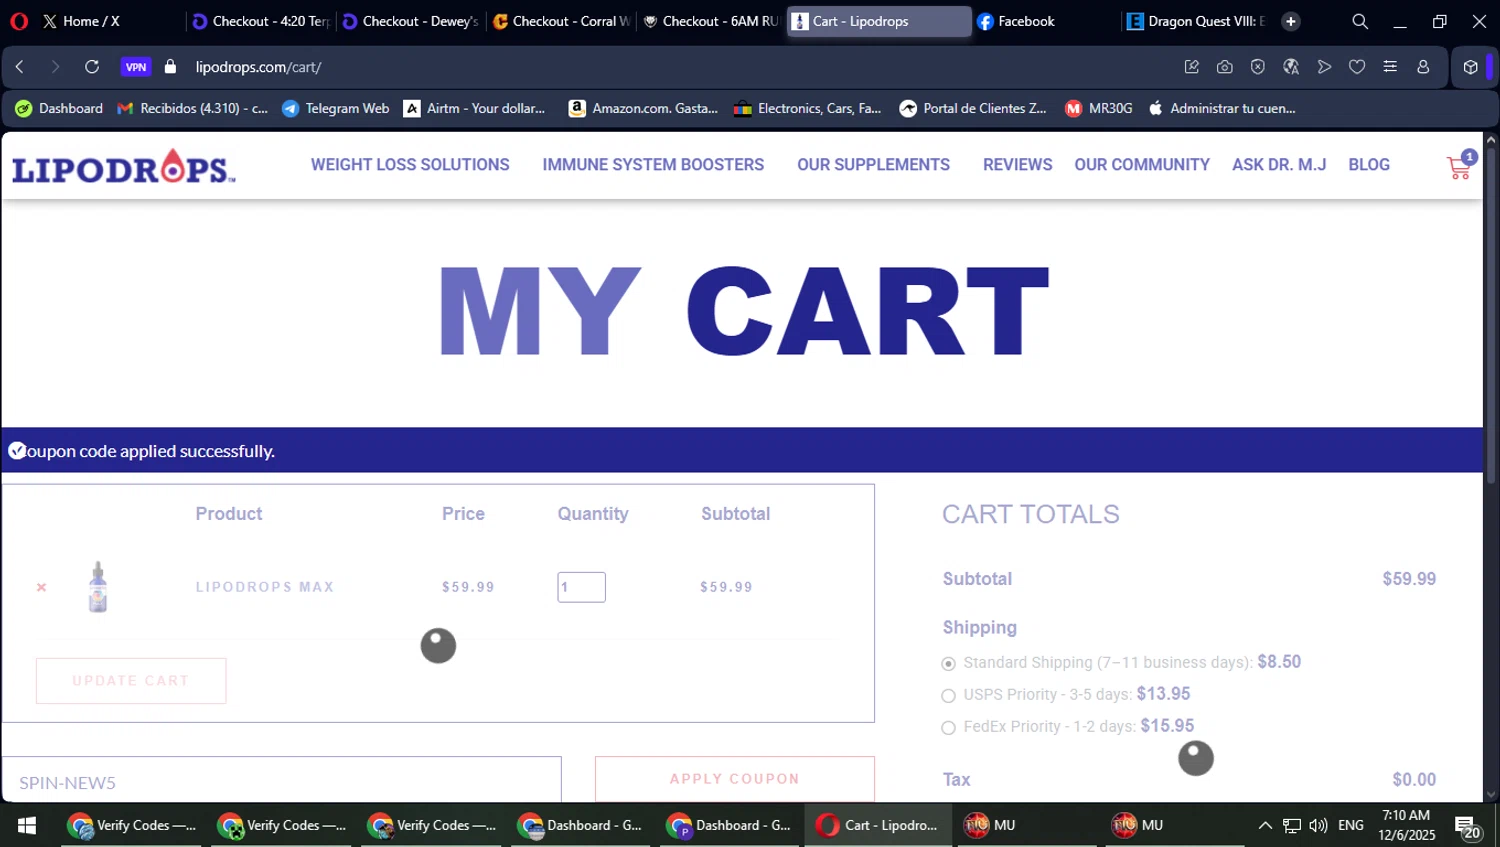Click the browser forward arrow
The image size is (1500, 847).
click(55, 67)
